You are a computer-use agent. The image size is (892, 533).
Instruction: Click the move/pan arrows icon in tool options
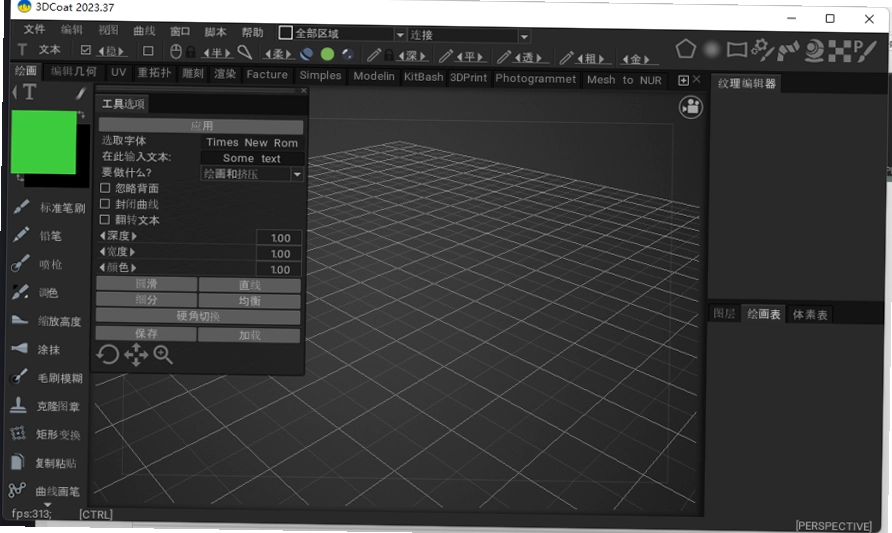136,356
